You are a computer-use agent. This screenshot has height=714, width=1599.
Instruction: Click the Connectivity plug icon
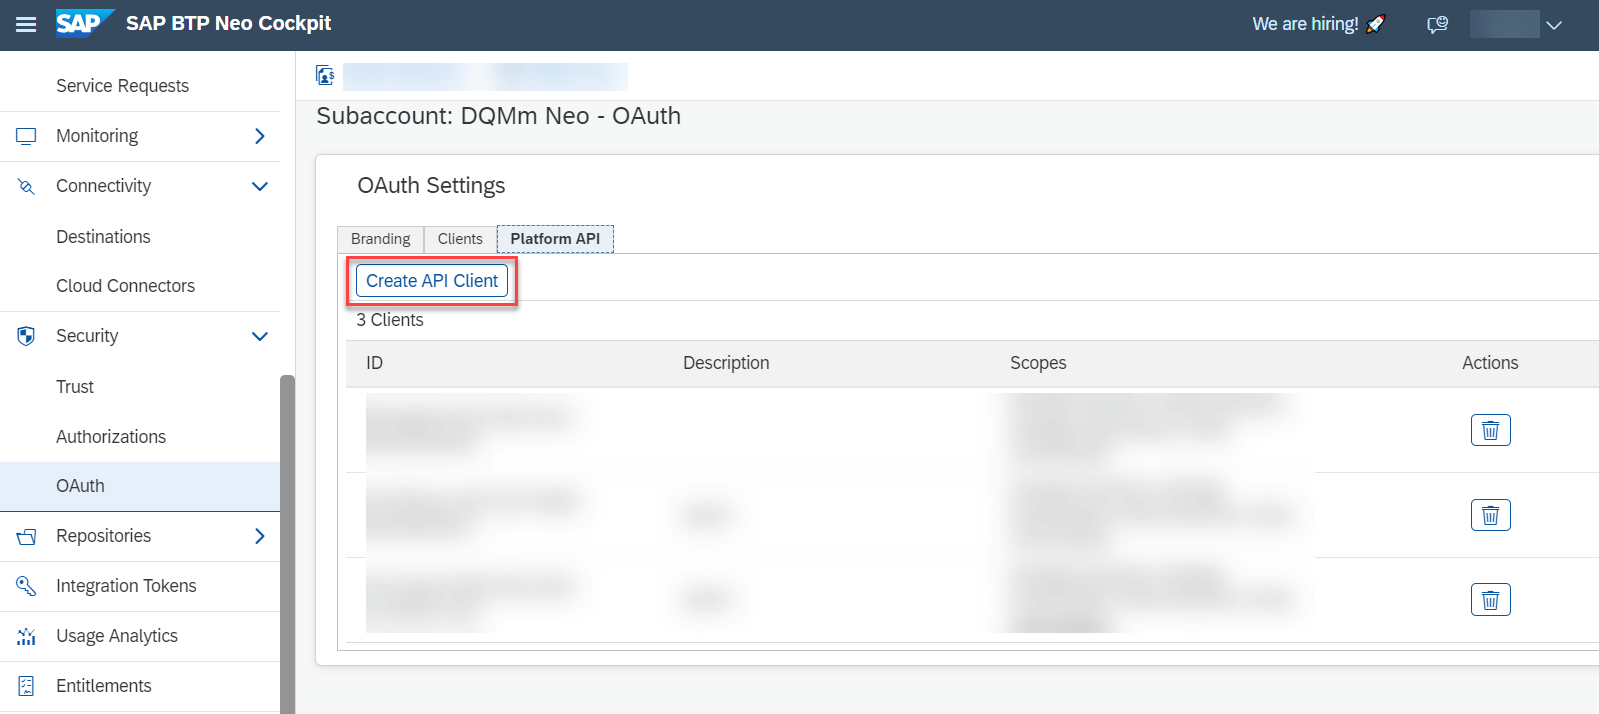26,186
